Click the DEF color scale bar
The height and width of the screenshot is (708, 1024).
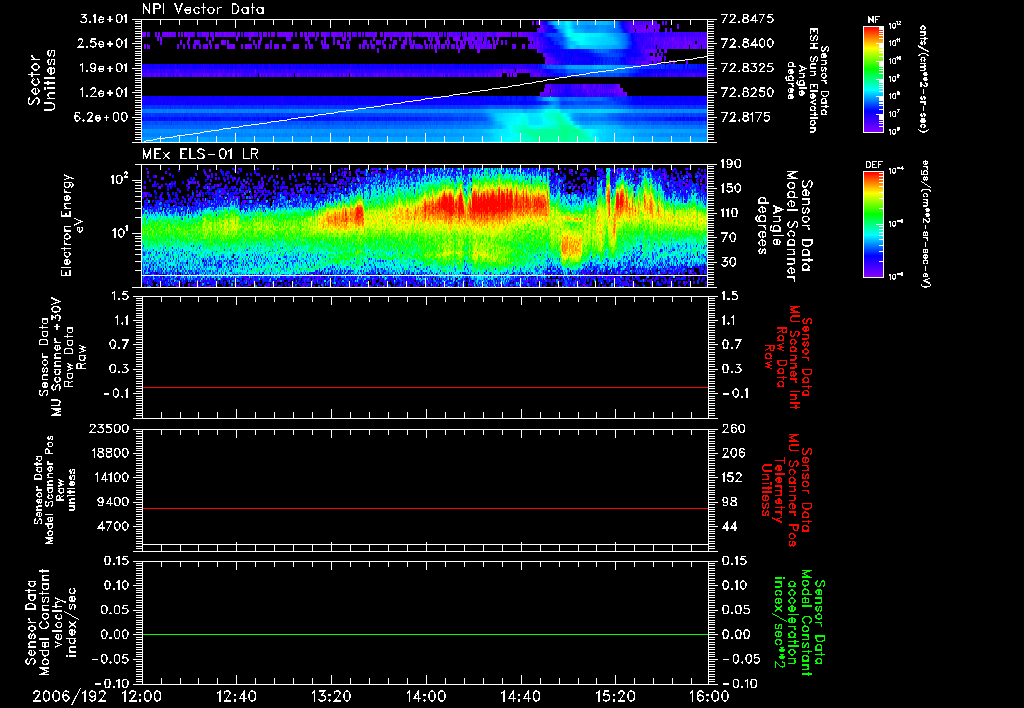point(874,224)
